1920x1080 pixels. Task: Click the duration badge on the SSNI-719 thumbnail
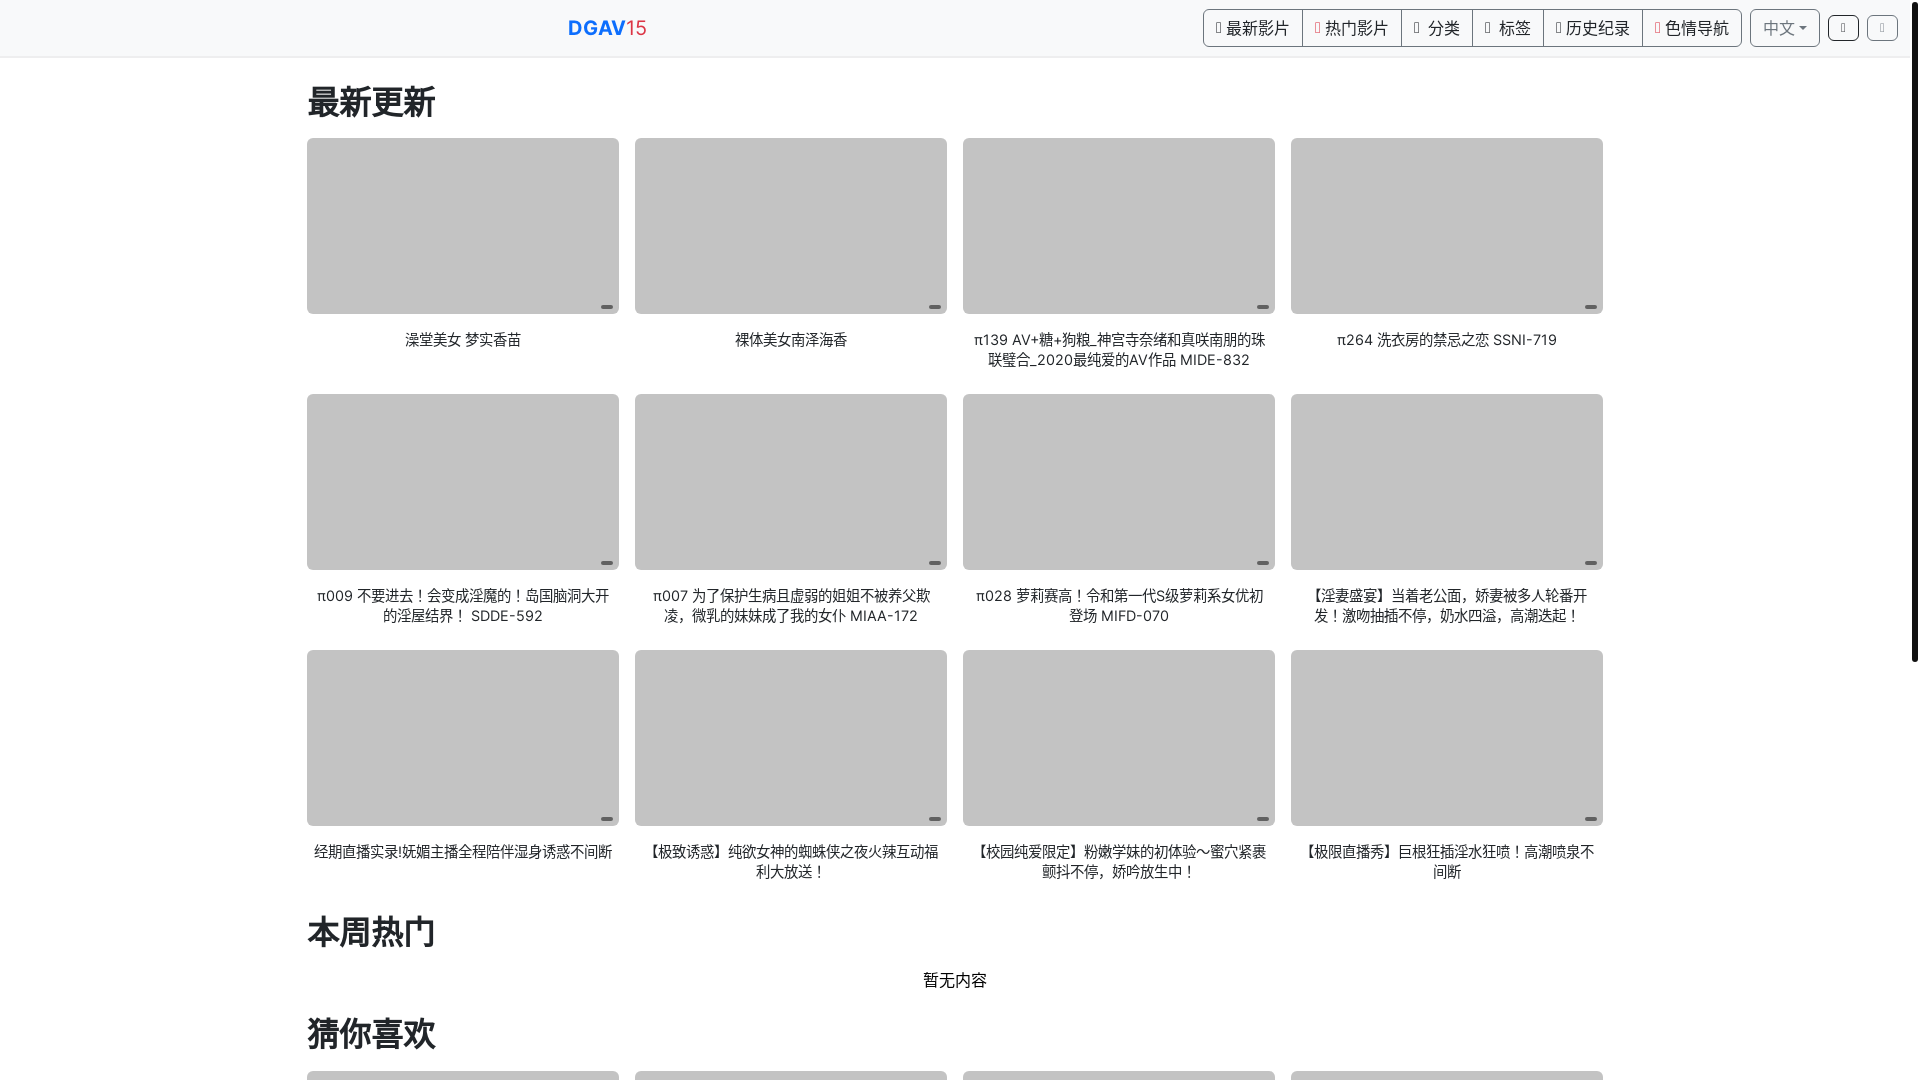pos(1590,307)
